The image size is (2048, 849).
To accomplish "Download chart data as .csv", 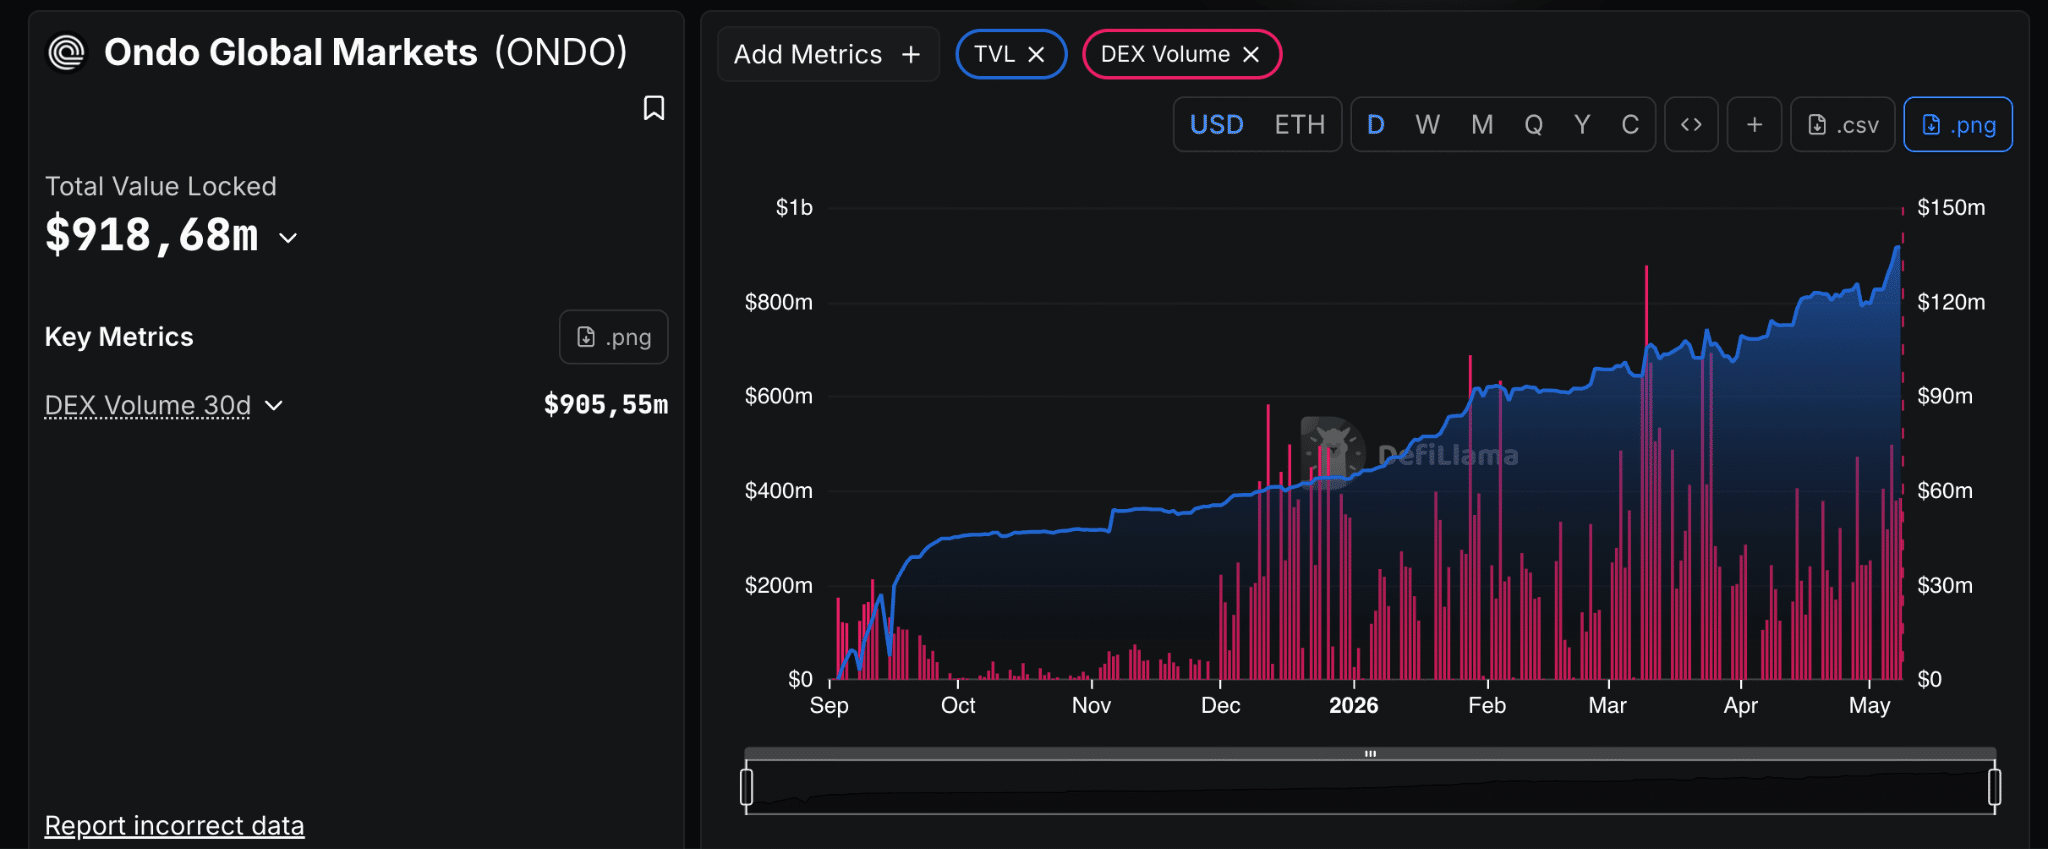I will [x=1843, y=124].
